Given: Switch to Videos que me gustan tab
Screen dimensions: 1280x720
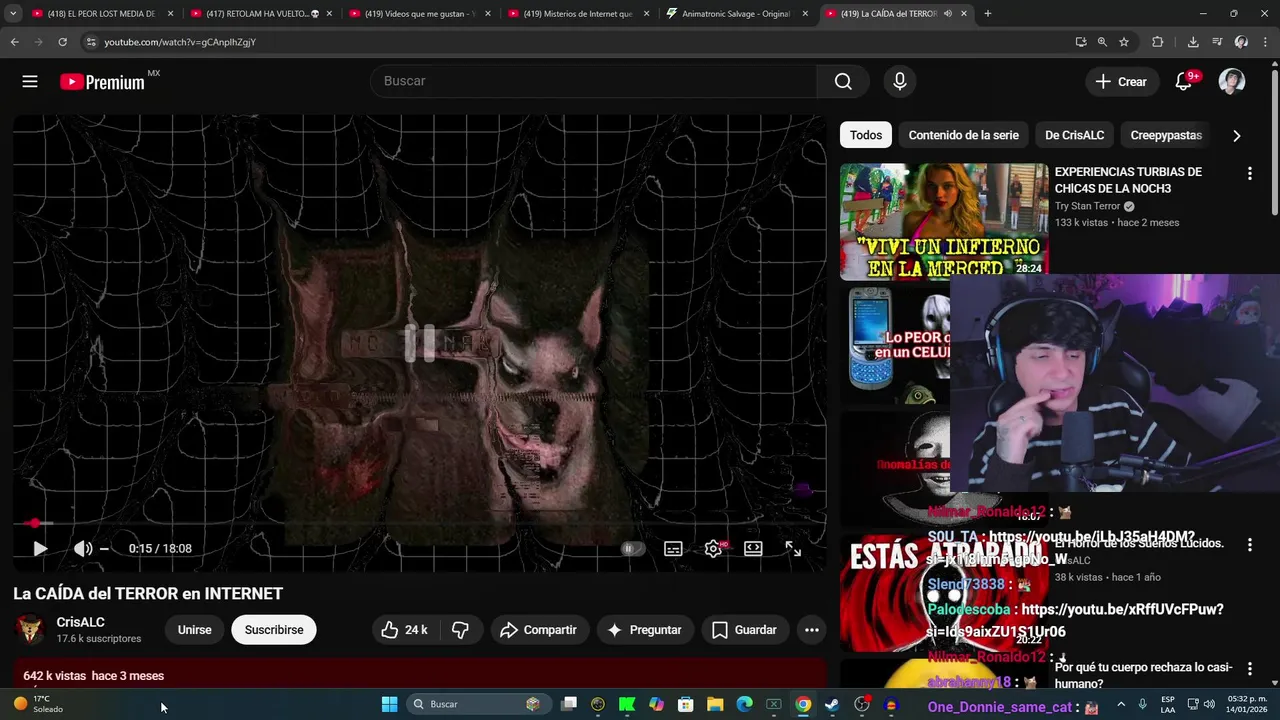Looking at the screenshot, I should pyautogui.click(x=420, y=14).
